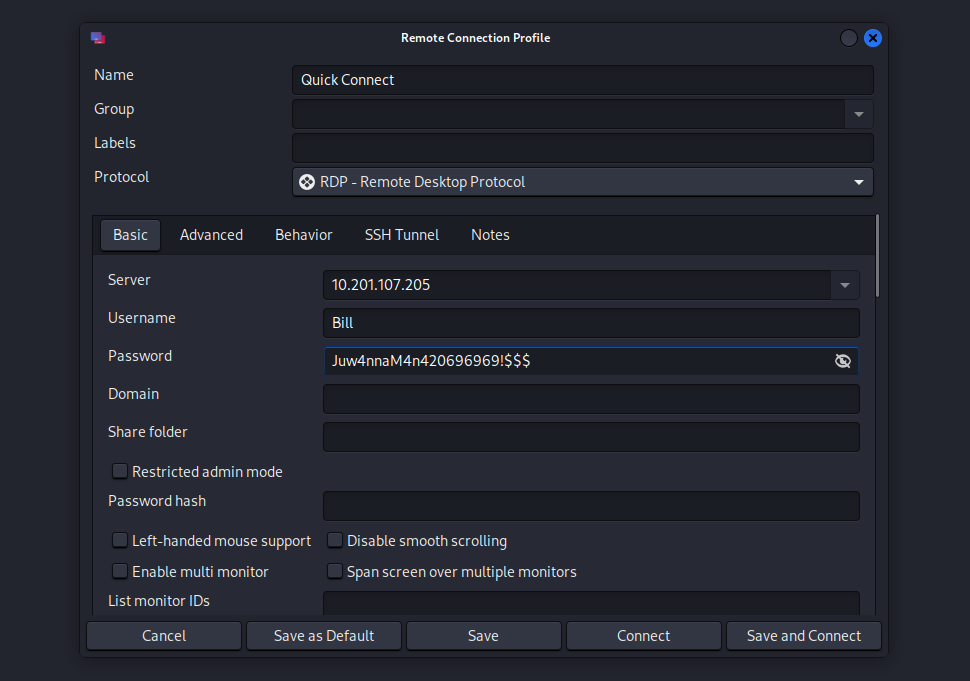970x681 pixels.
Task: Tick Disable smooth scrolling option
Action: tap(335, 541)
